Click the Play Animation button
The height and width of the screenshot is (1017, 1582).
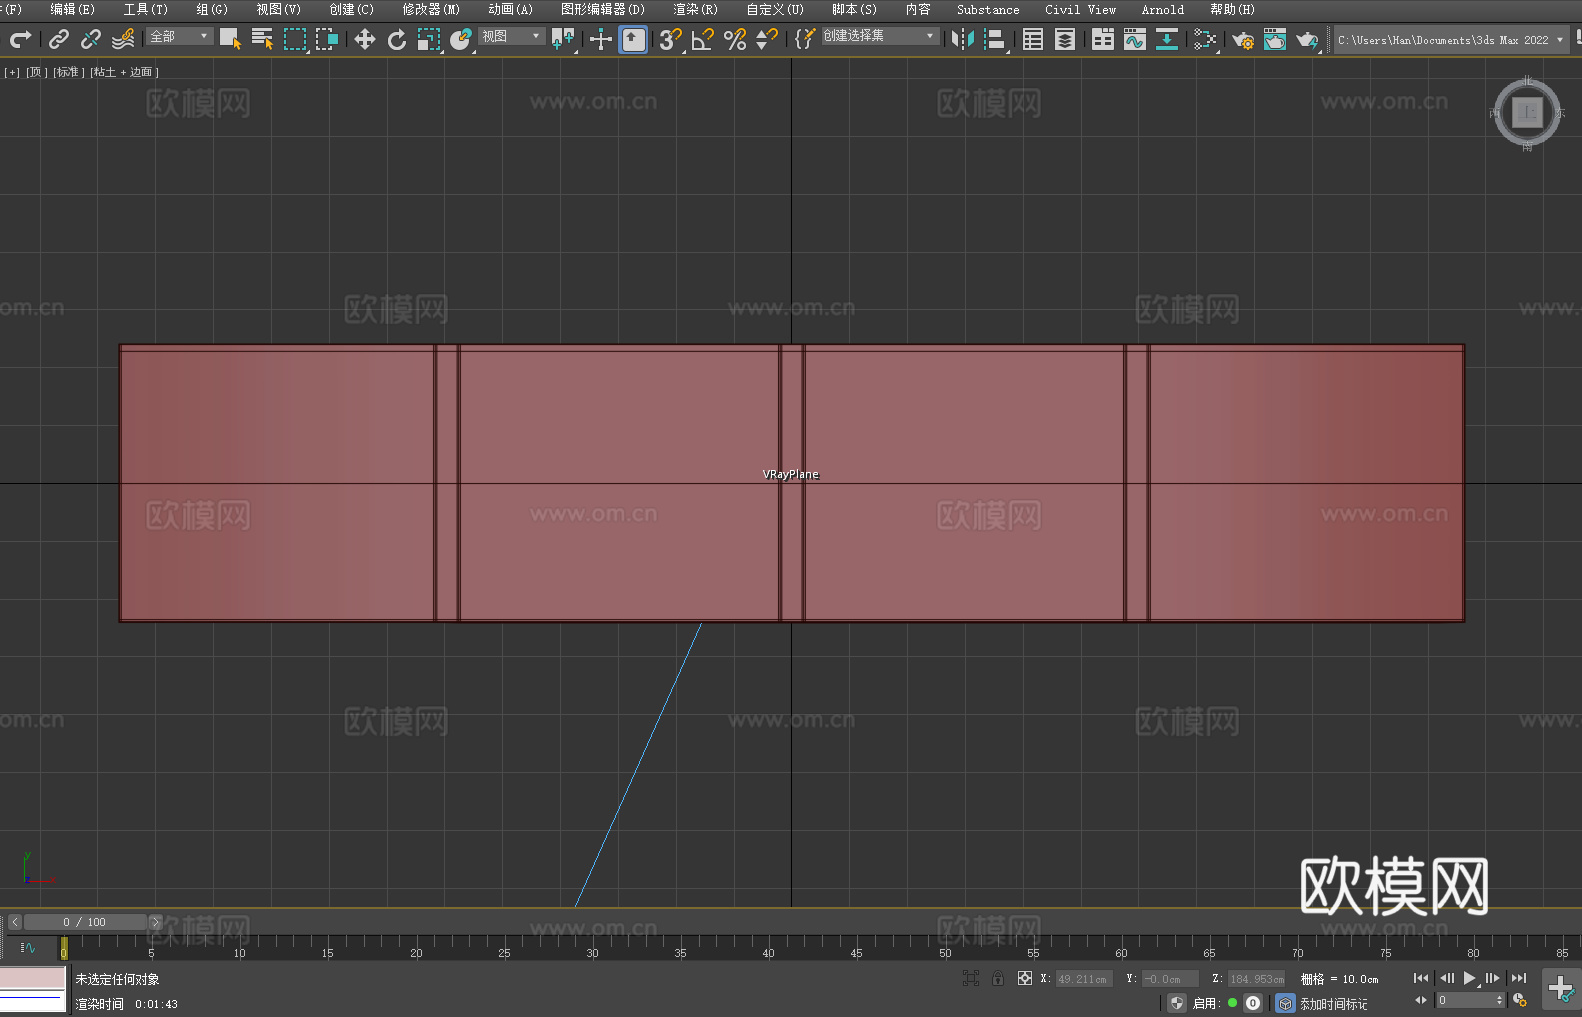coord(1469,978)
